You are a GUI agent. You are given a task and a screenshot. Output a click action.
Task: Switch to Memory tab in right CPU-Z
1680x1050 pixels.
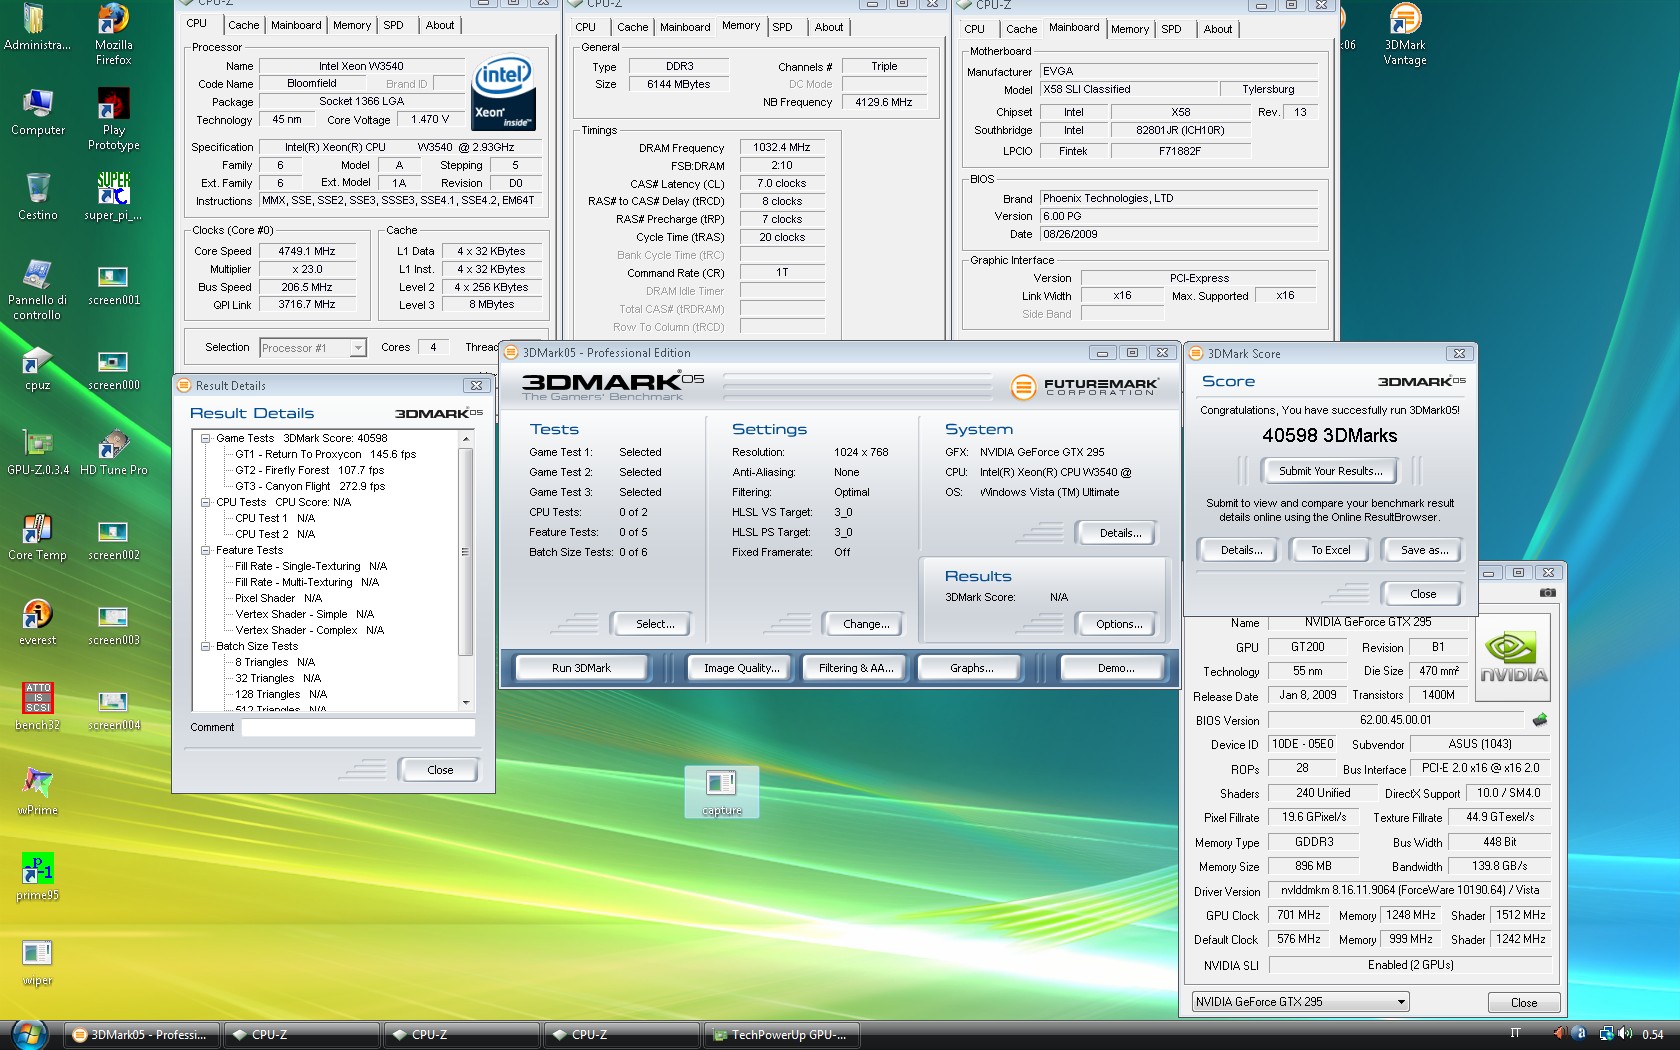(1129, 29)
